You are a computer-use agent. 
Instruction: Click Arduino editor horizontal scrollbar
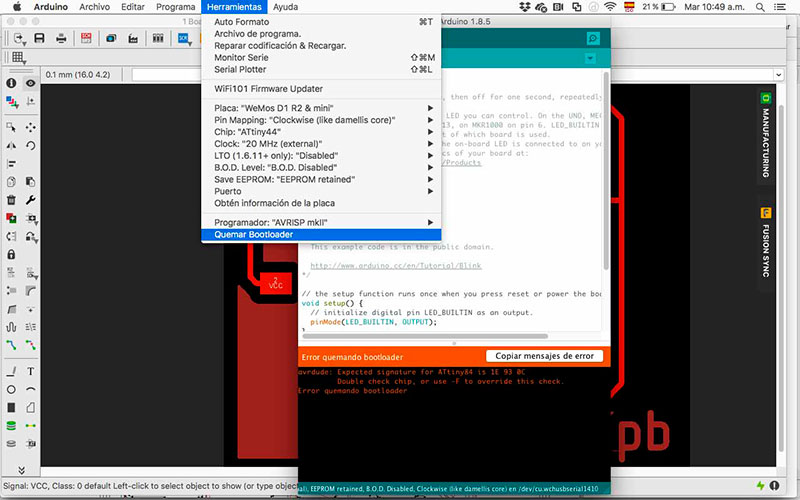(425, 336)
